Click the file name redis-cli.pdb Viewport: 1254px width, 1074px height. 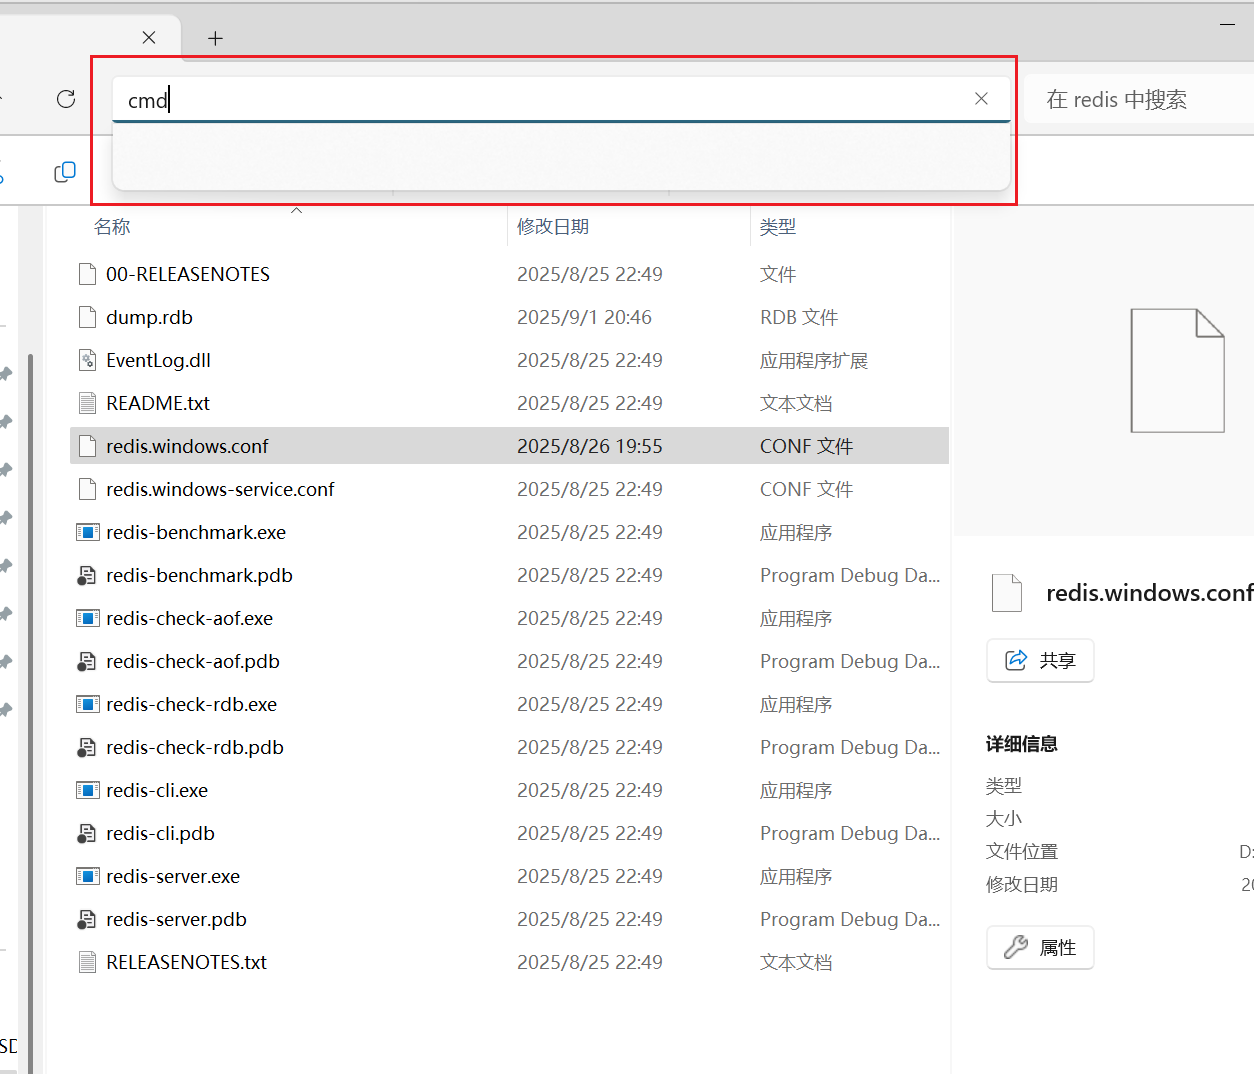click(160, 833)
